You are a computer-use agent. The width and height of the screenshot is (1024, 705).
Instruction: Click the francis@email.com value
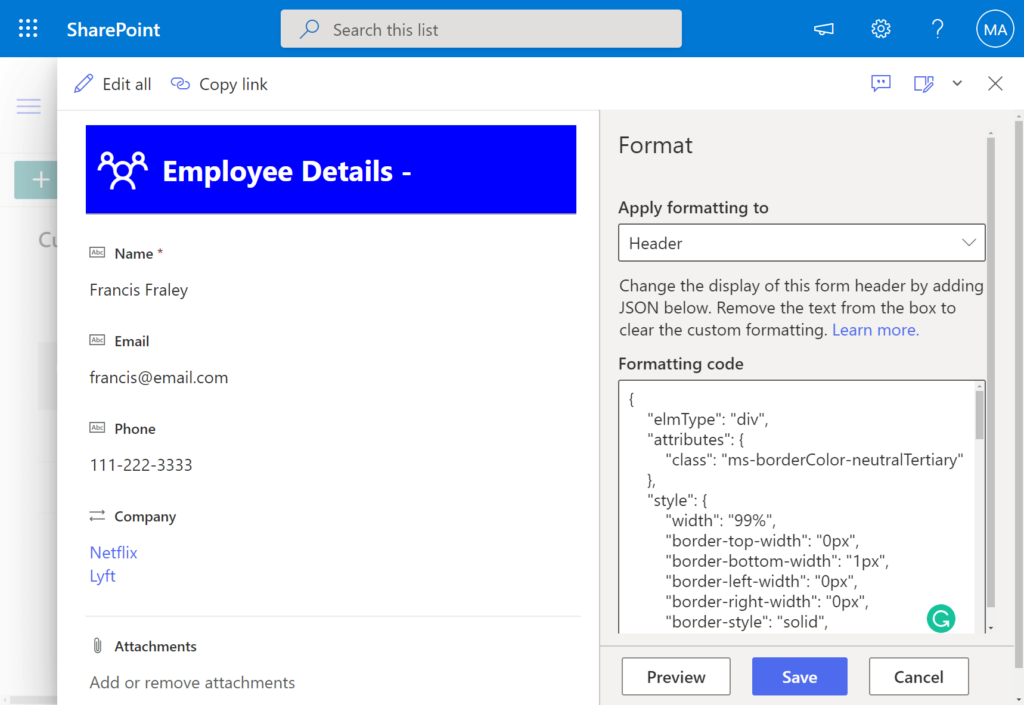[159, 377]
